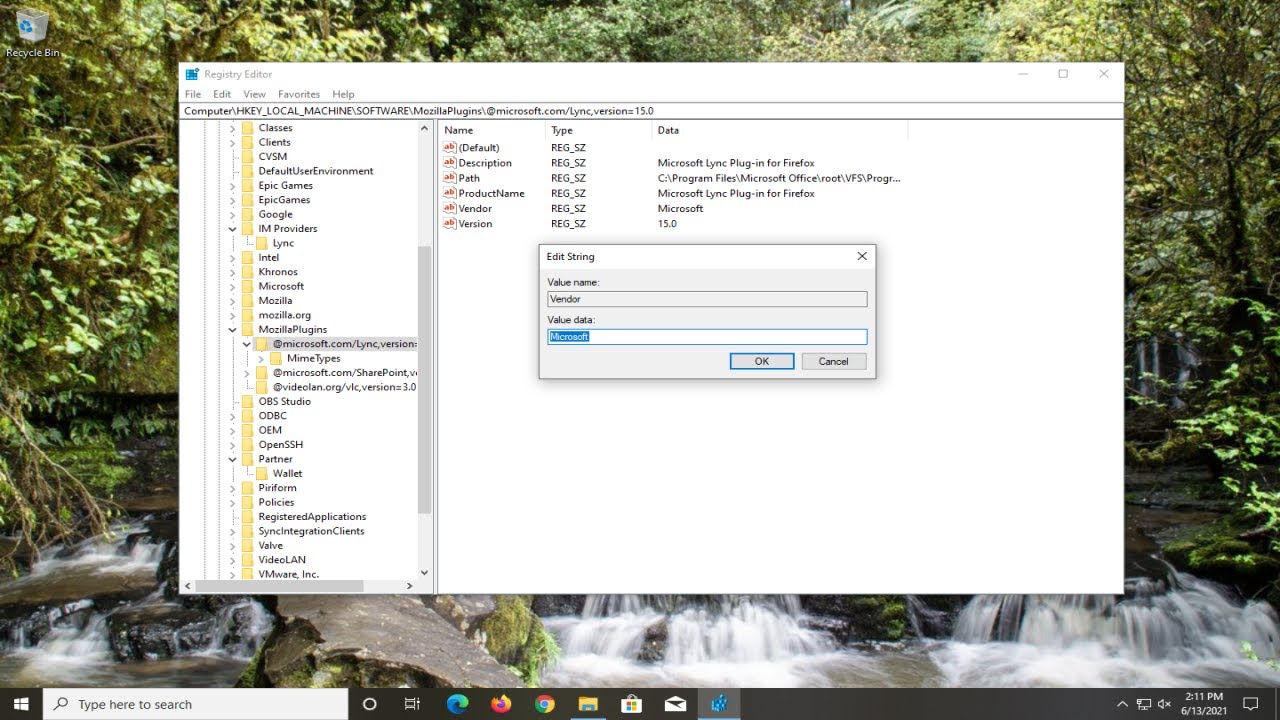Screen dimensions: 1280x720
Task: Click the Epic Games folder icon
Action: (x=247, y=185)
